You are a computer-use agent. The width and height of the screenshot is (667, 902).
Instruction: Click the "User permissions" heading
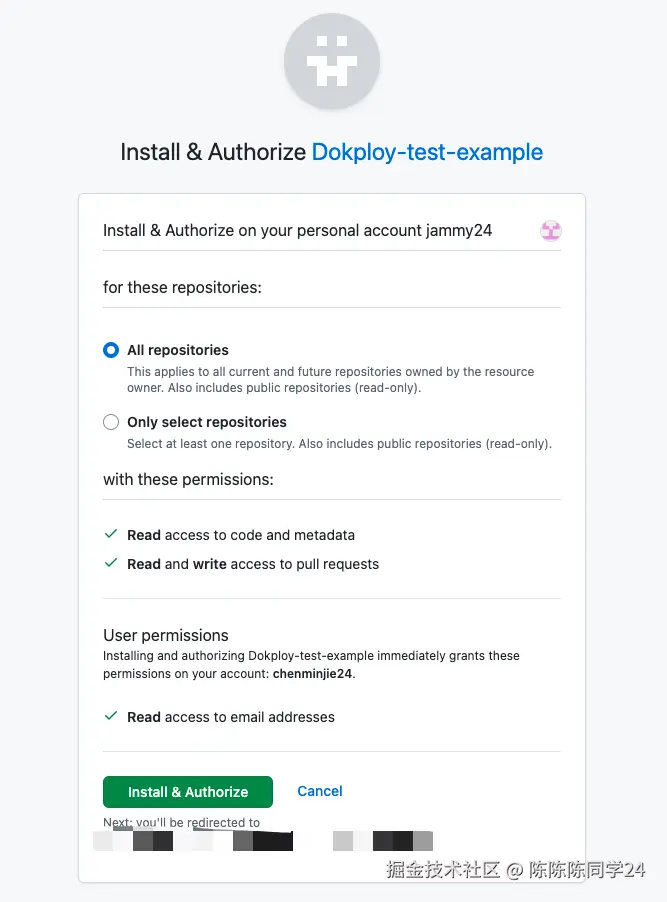click(166, 635)
